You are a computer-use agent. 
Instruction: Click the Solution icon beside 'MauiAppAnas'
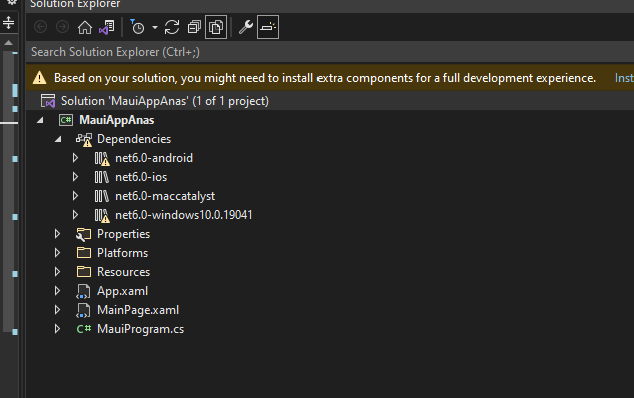coord(48,101)
